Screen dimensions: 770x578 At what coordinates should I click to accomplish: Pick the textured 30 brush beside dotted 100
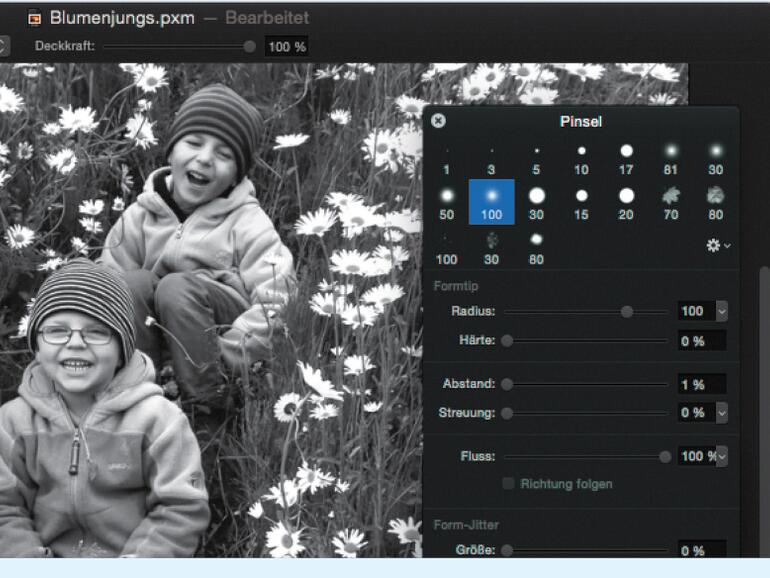coord(492,248)
